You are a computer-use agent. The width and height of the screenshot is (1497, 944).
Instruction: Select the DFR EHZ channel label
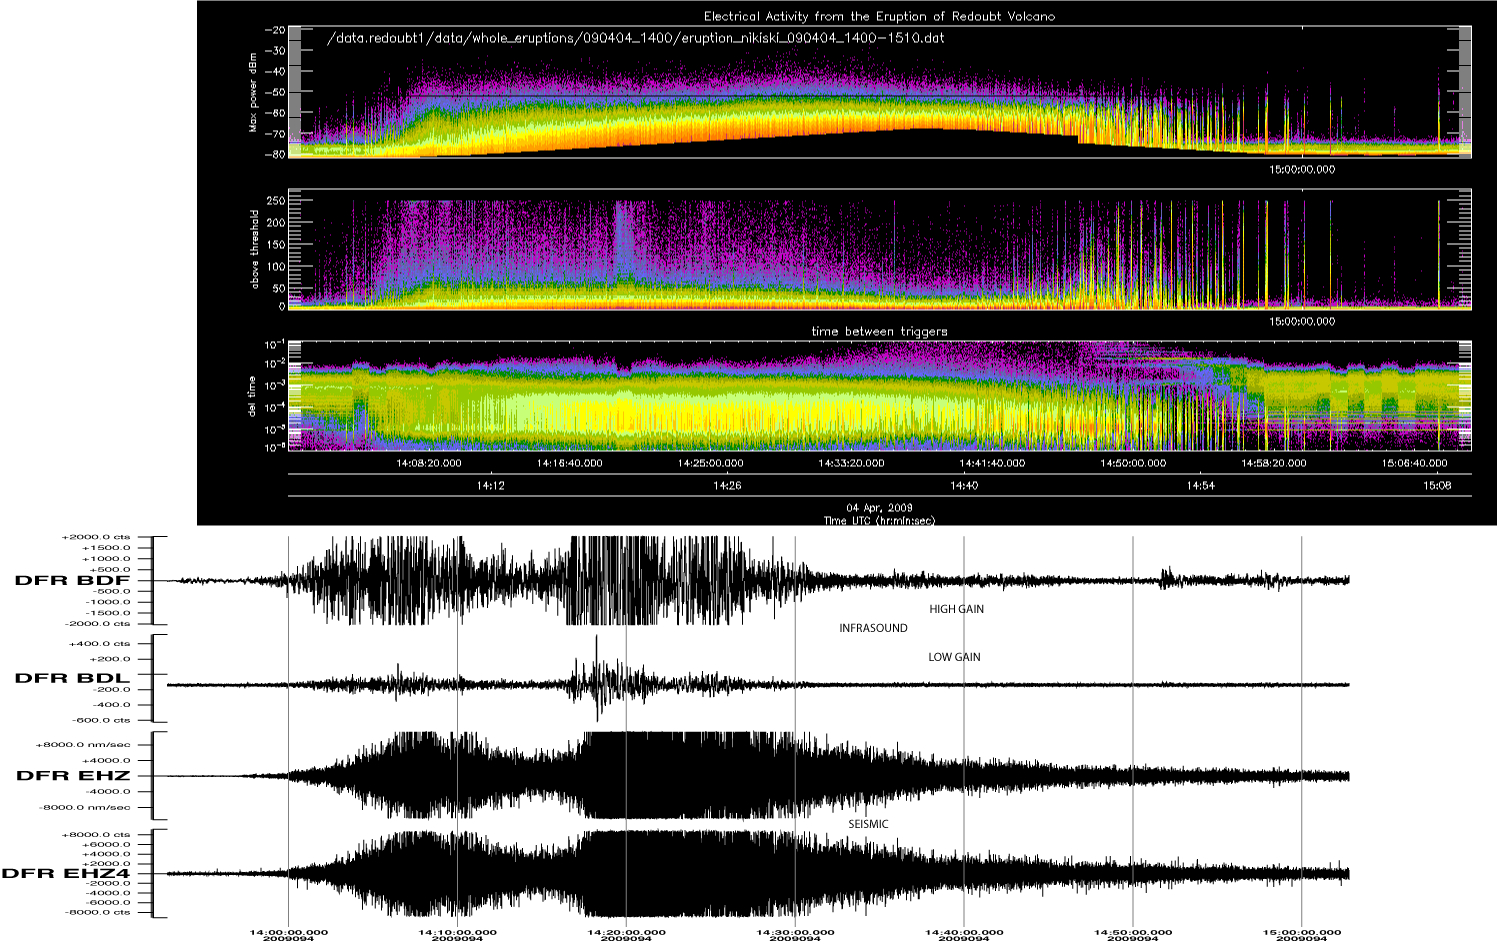[73, 776]
